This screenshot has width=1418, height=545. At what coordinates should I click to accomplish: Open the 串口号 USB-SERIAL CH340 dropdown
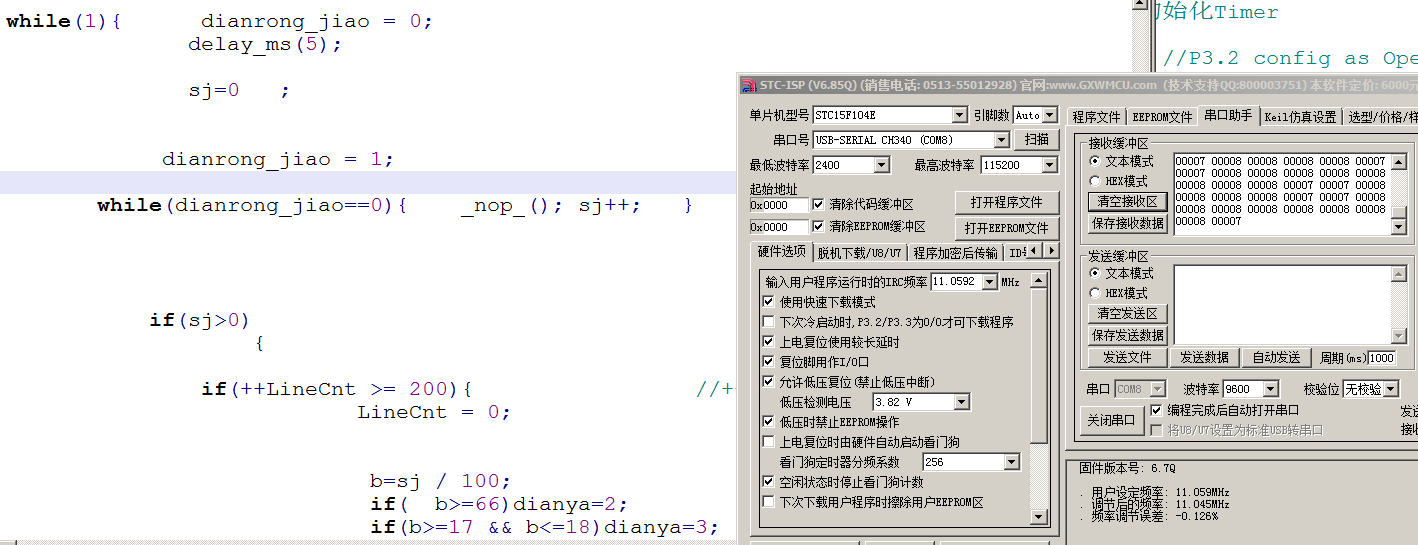[x=1001, y=140]
